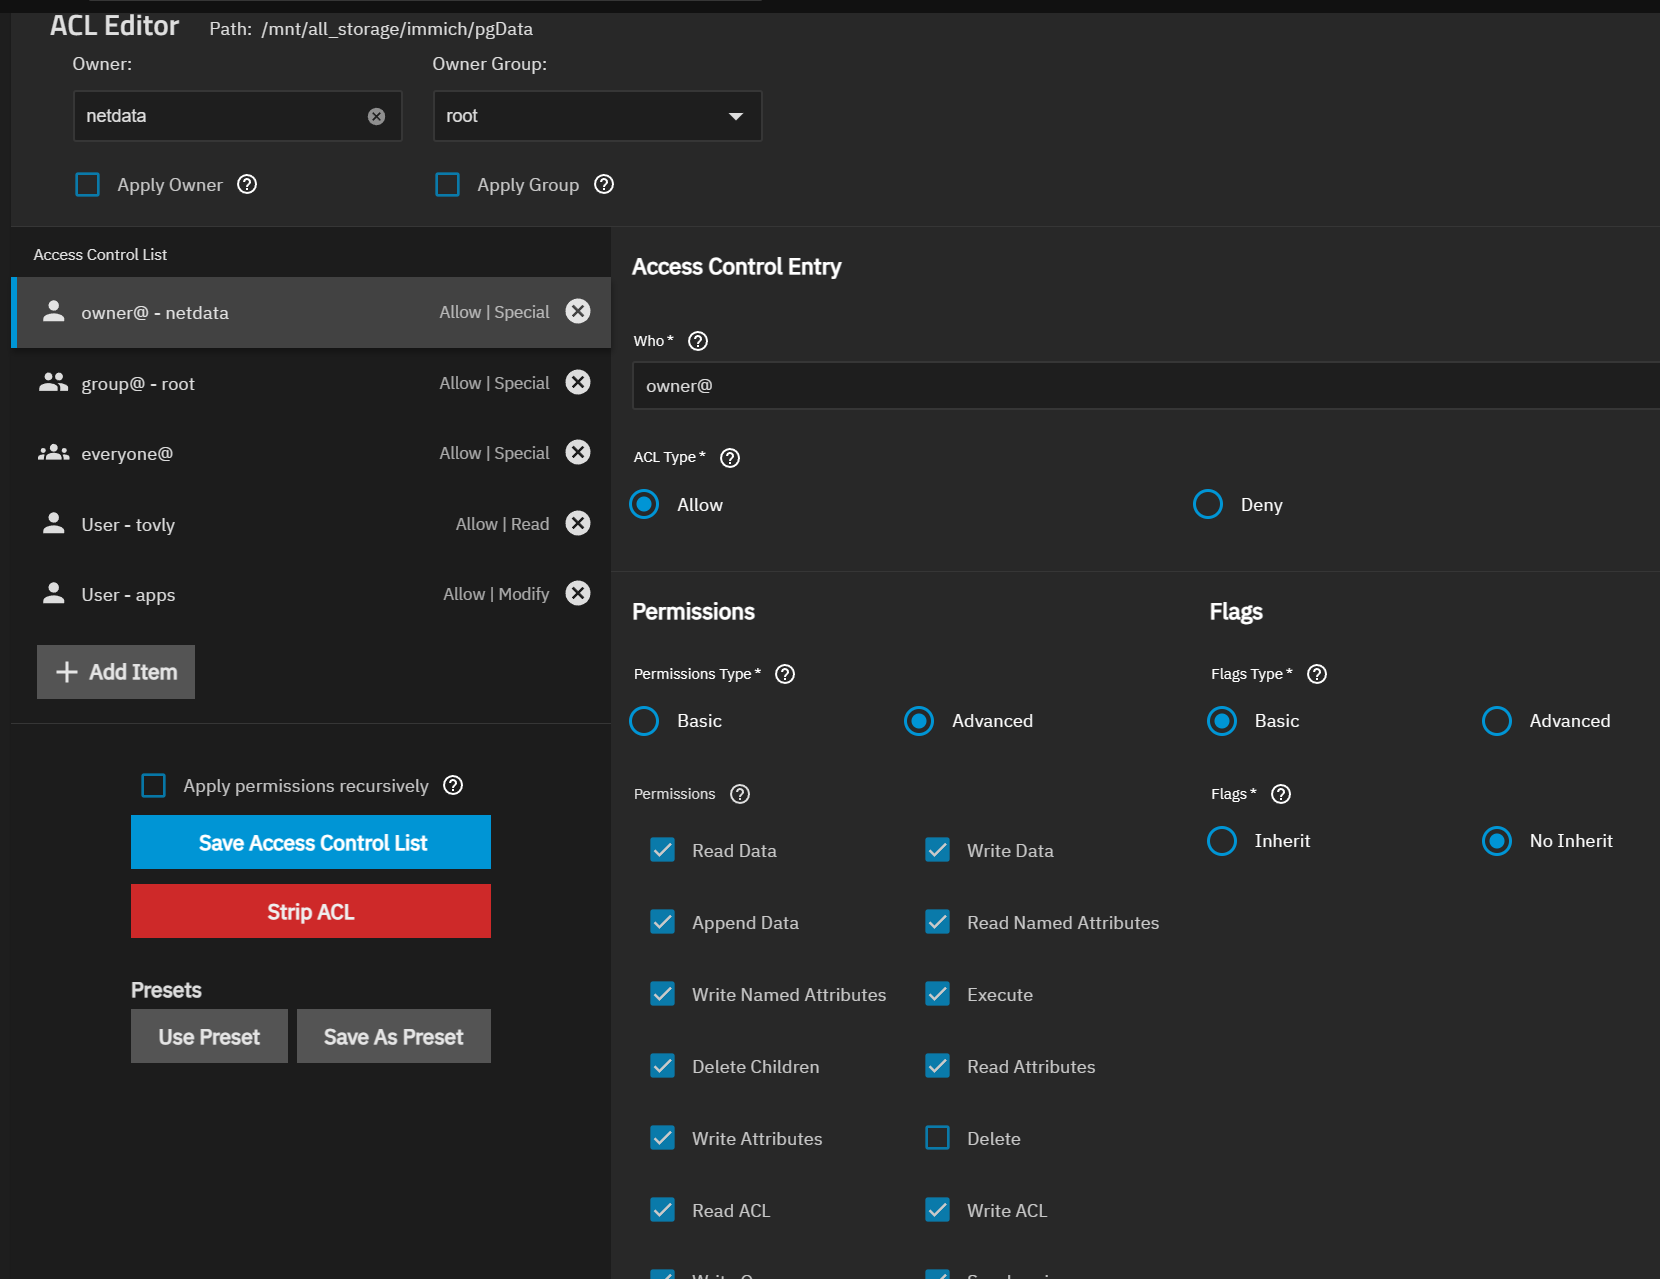The width and height of the screenshot is (1660, 1279).
Task: Select the everyone@ list entry
Action: click(x=311, y=453)
